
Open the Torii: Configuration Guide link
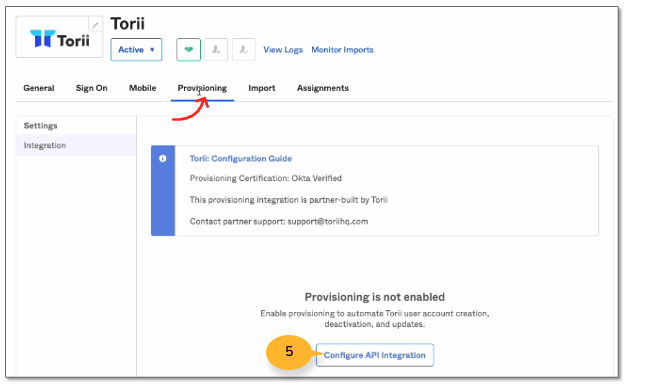[241, 158]
